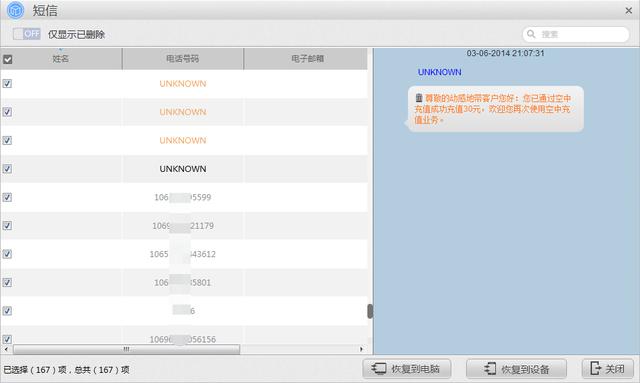640x383 pixels.
Task: Select the second orange UNKNOWN entry
Action: (x=183, y=112)
